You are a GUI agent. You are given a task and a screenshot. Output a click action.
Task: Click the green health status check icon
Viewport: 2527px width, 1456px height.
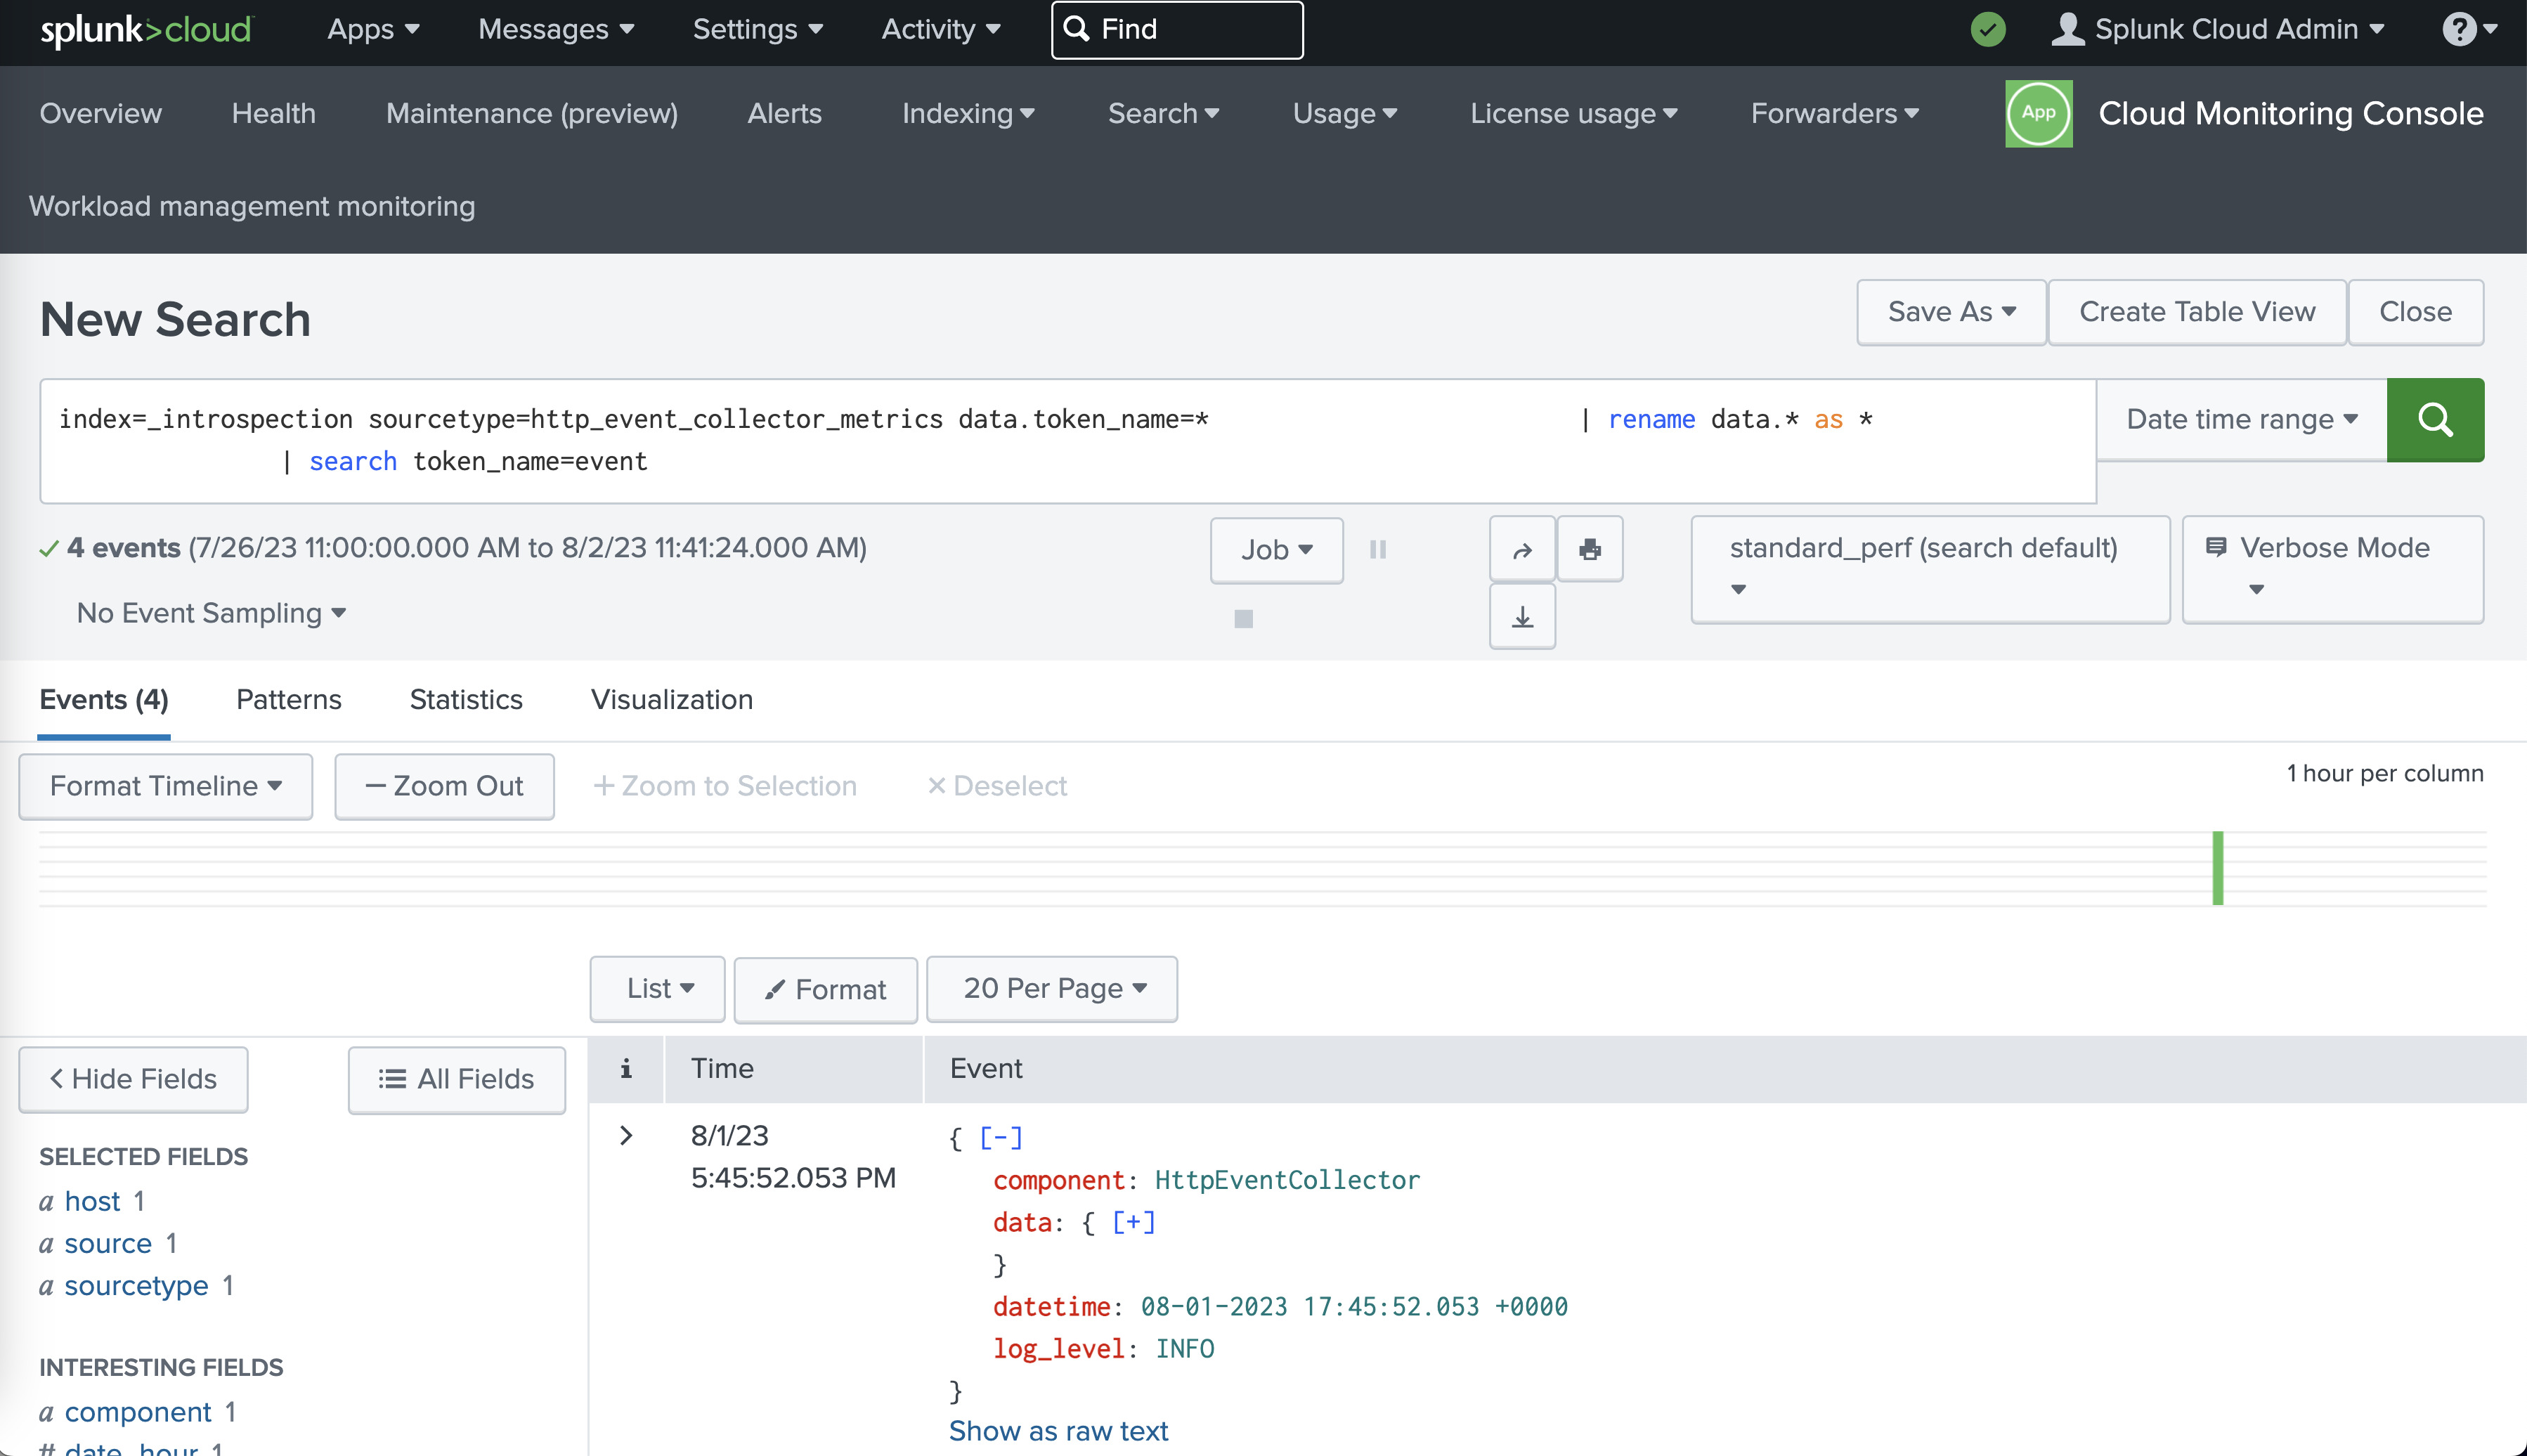click(x=1988, y=29)
